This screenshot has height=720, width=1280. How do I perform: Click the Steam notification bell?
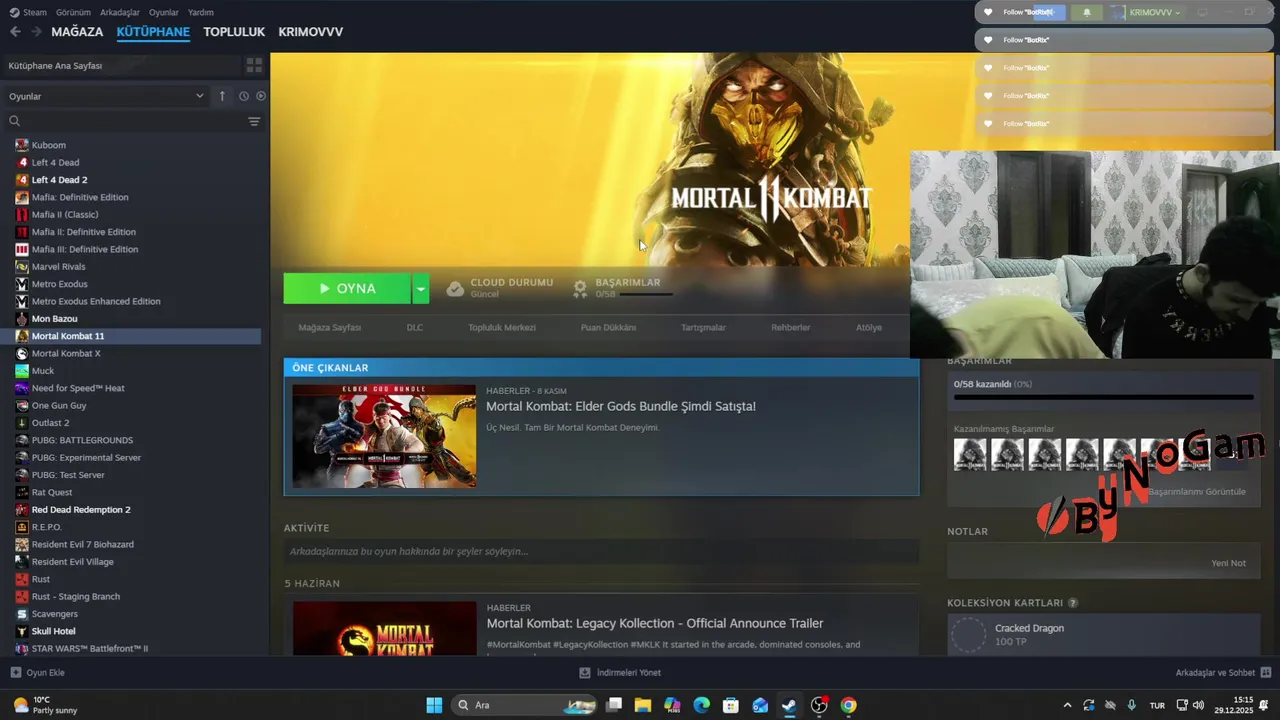[x=1087, y=12]
